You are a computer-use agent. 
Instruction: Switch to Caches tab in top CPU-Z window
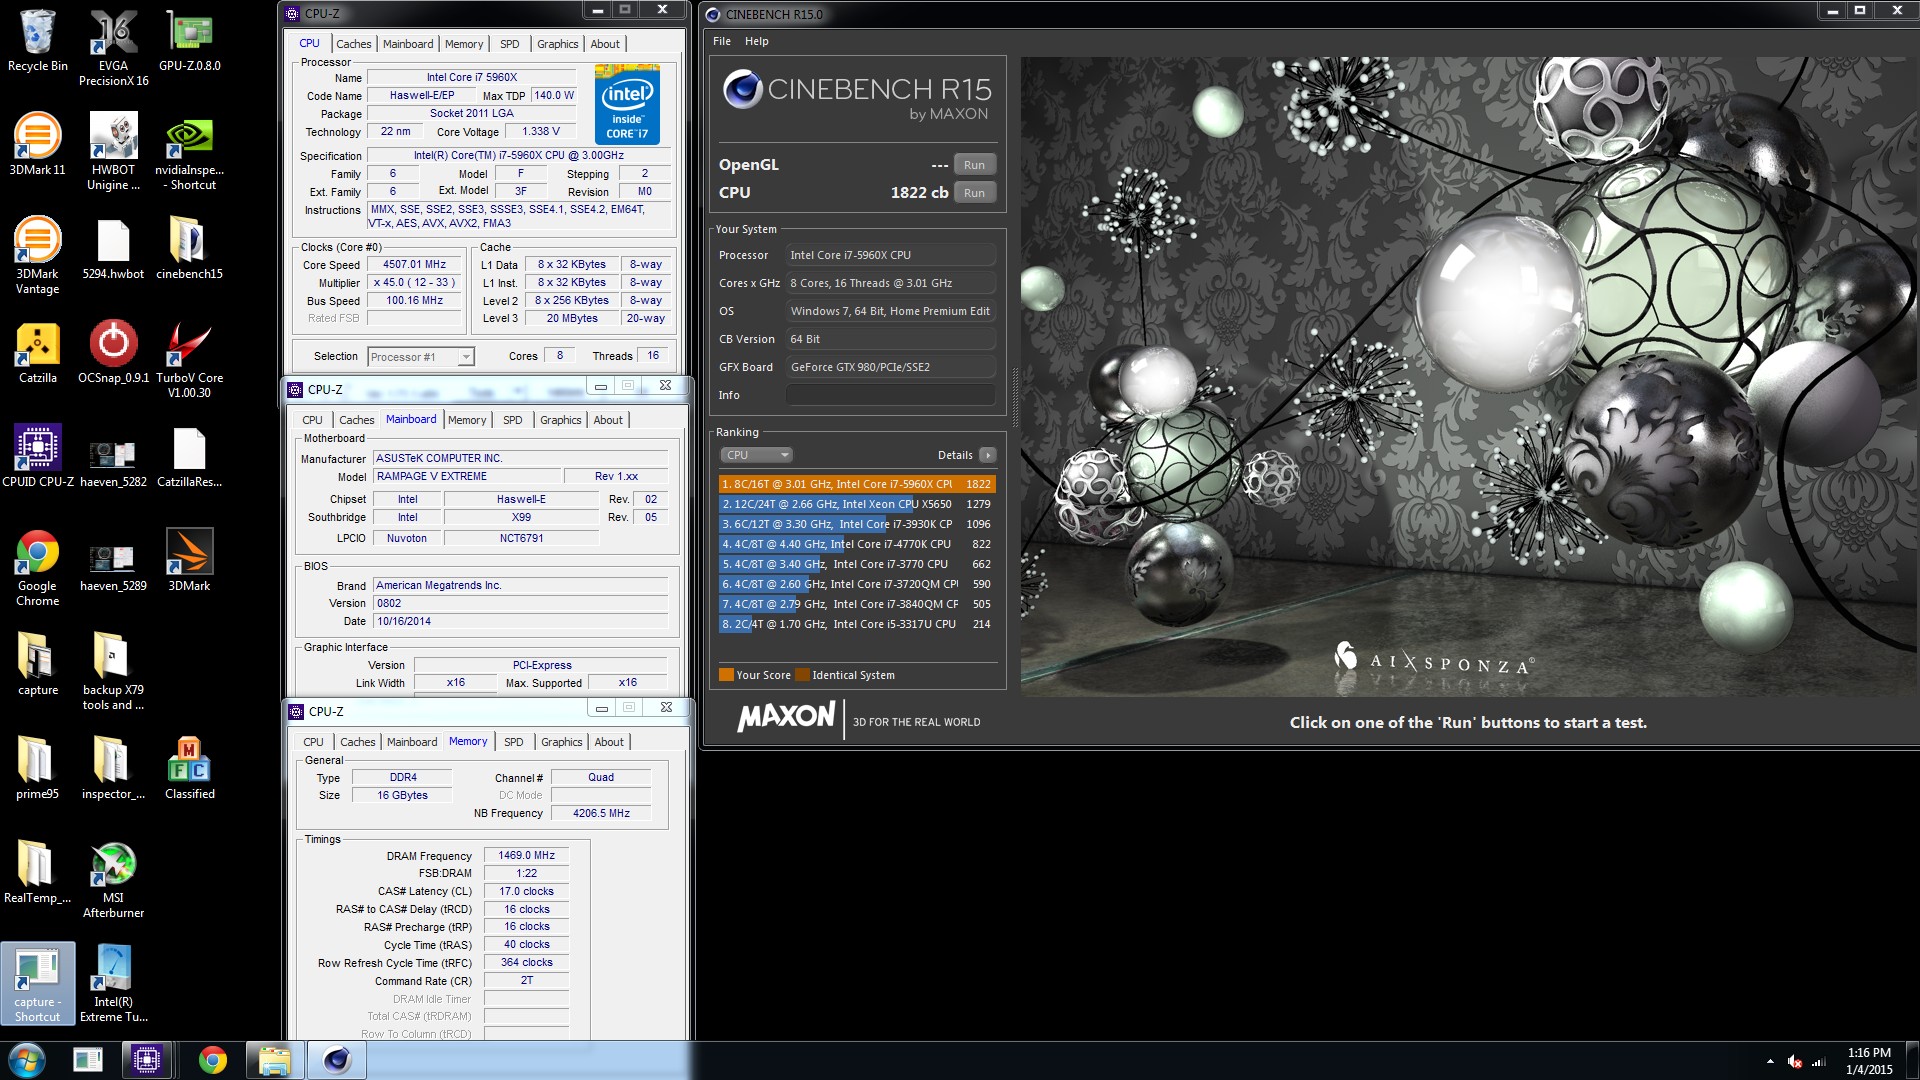353,44
